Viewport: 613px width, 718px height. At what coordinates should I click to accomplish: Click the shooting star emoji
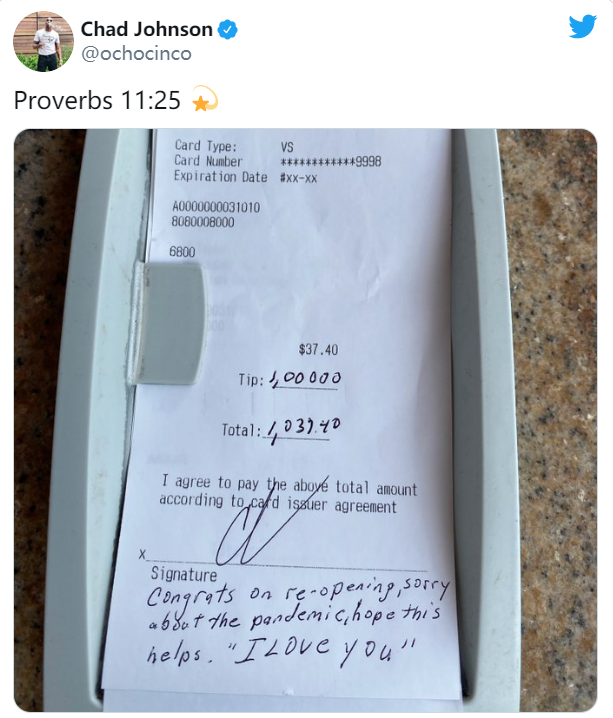pyautogui.click(x=205, y=99)
